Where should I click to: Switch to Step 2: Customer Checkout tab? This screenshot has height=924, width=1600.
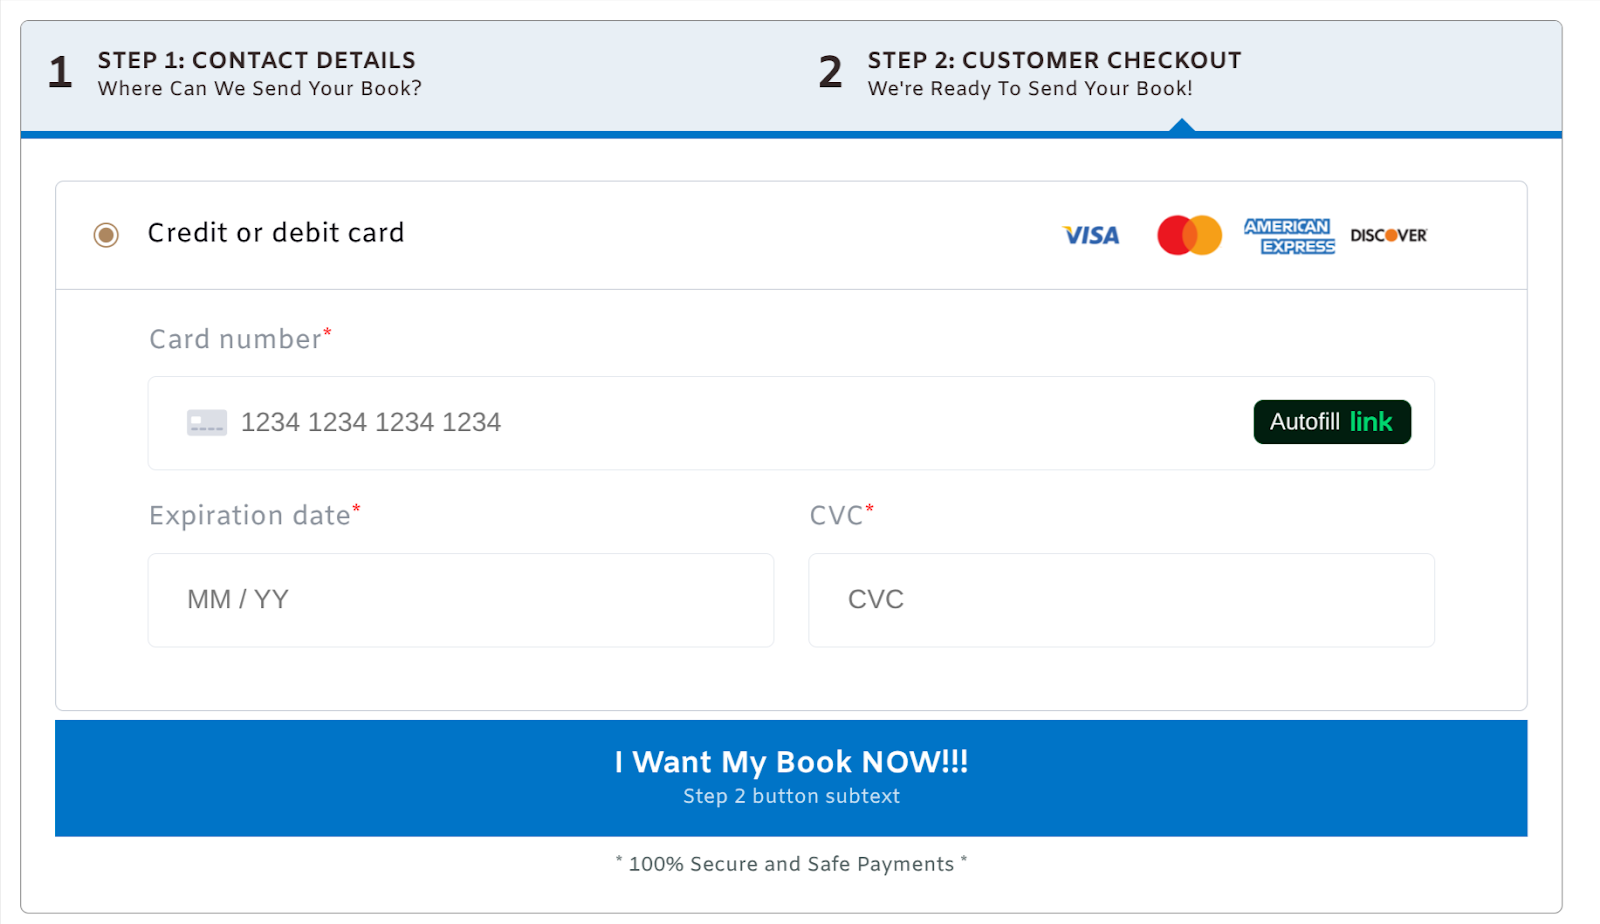1054,73
